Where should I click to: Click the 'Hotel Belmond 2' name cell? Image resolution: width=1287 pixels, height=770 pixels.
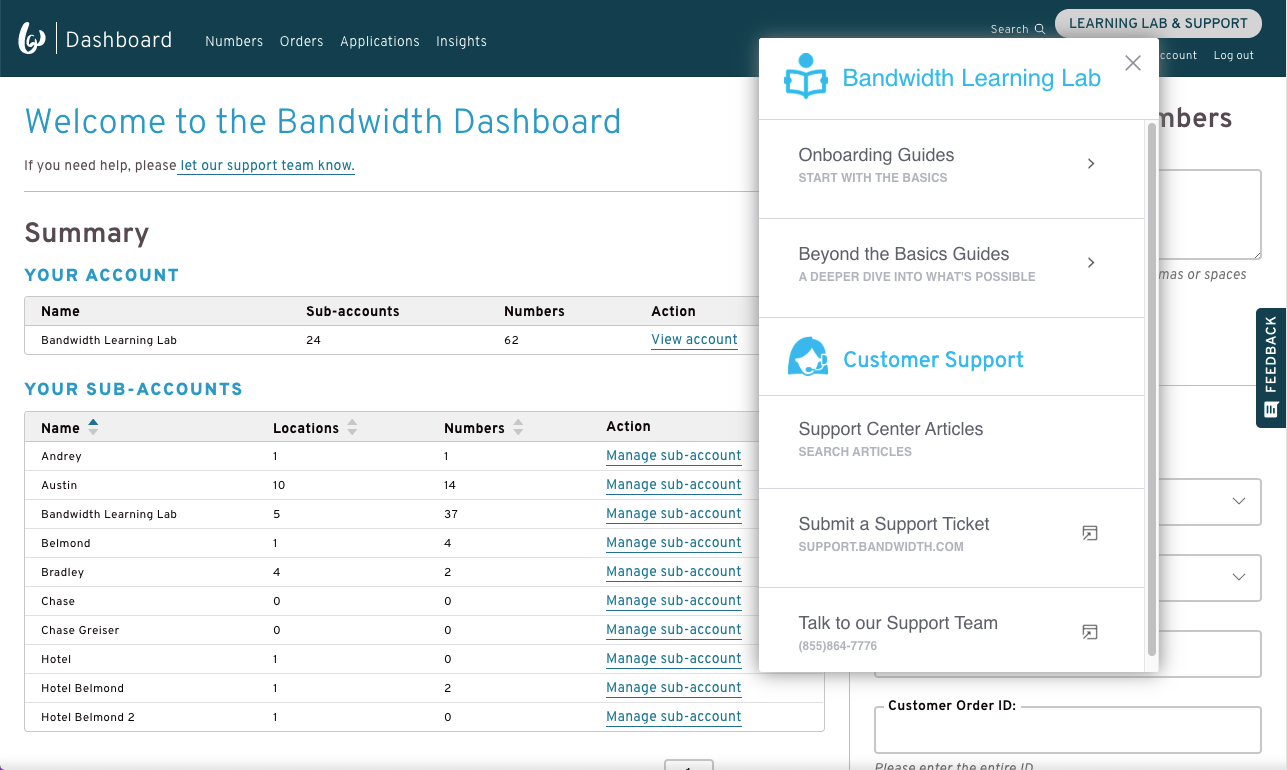click(x=88, y=717)
